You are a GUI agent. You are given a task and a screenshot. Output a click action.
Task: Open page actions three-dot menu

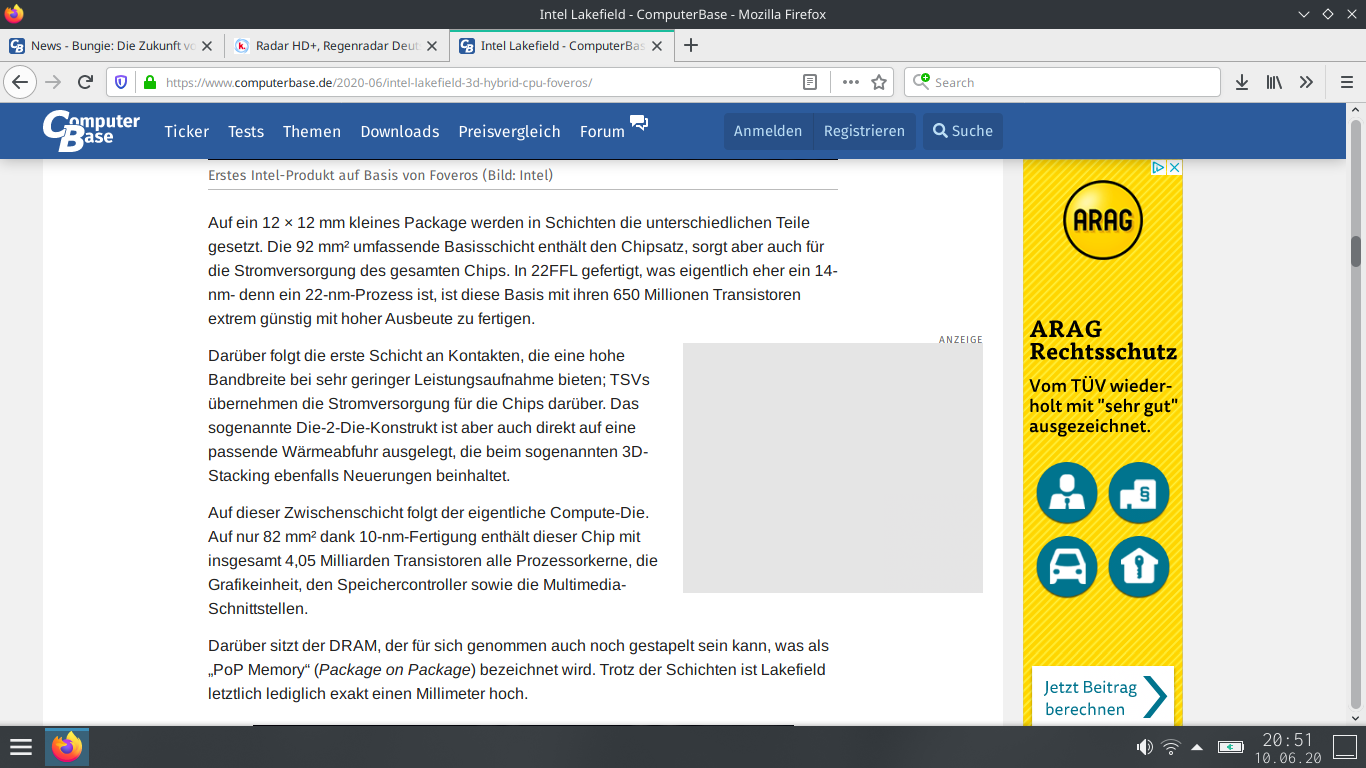click(850, 82)
